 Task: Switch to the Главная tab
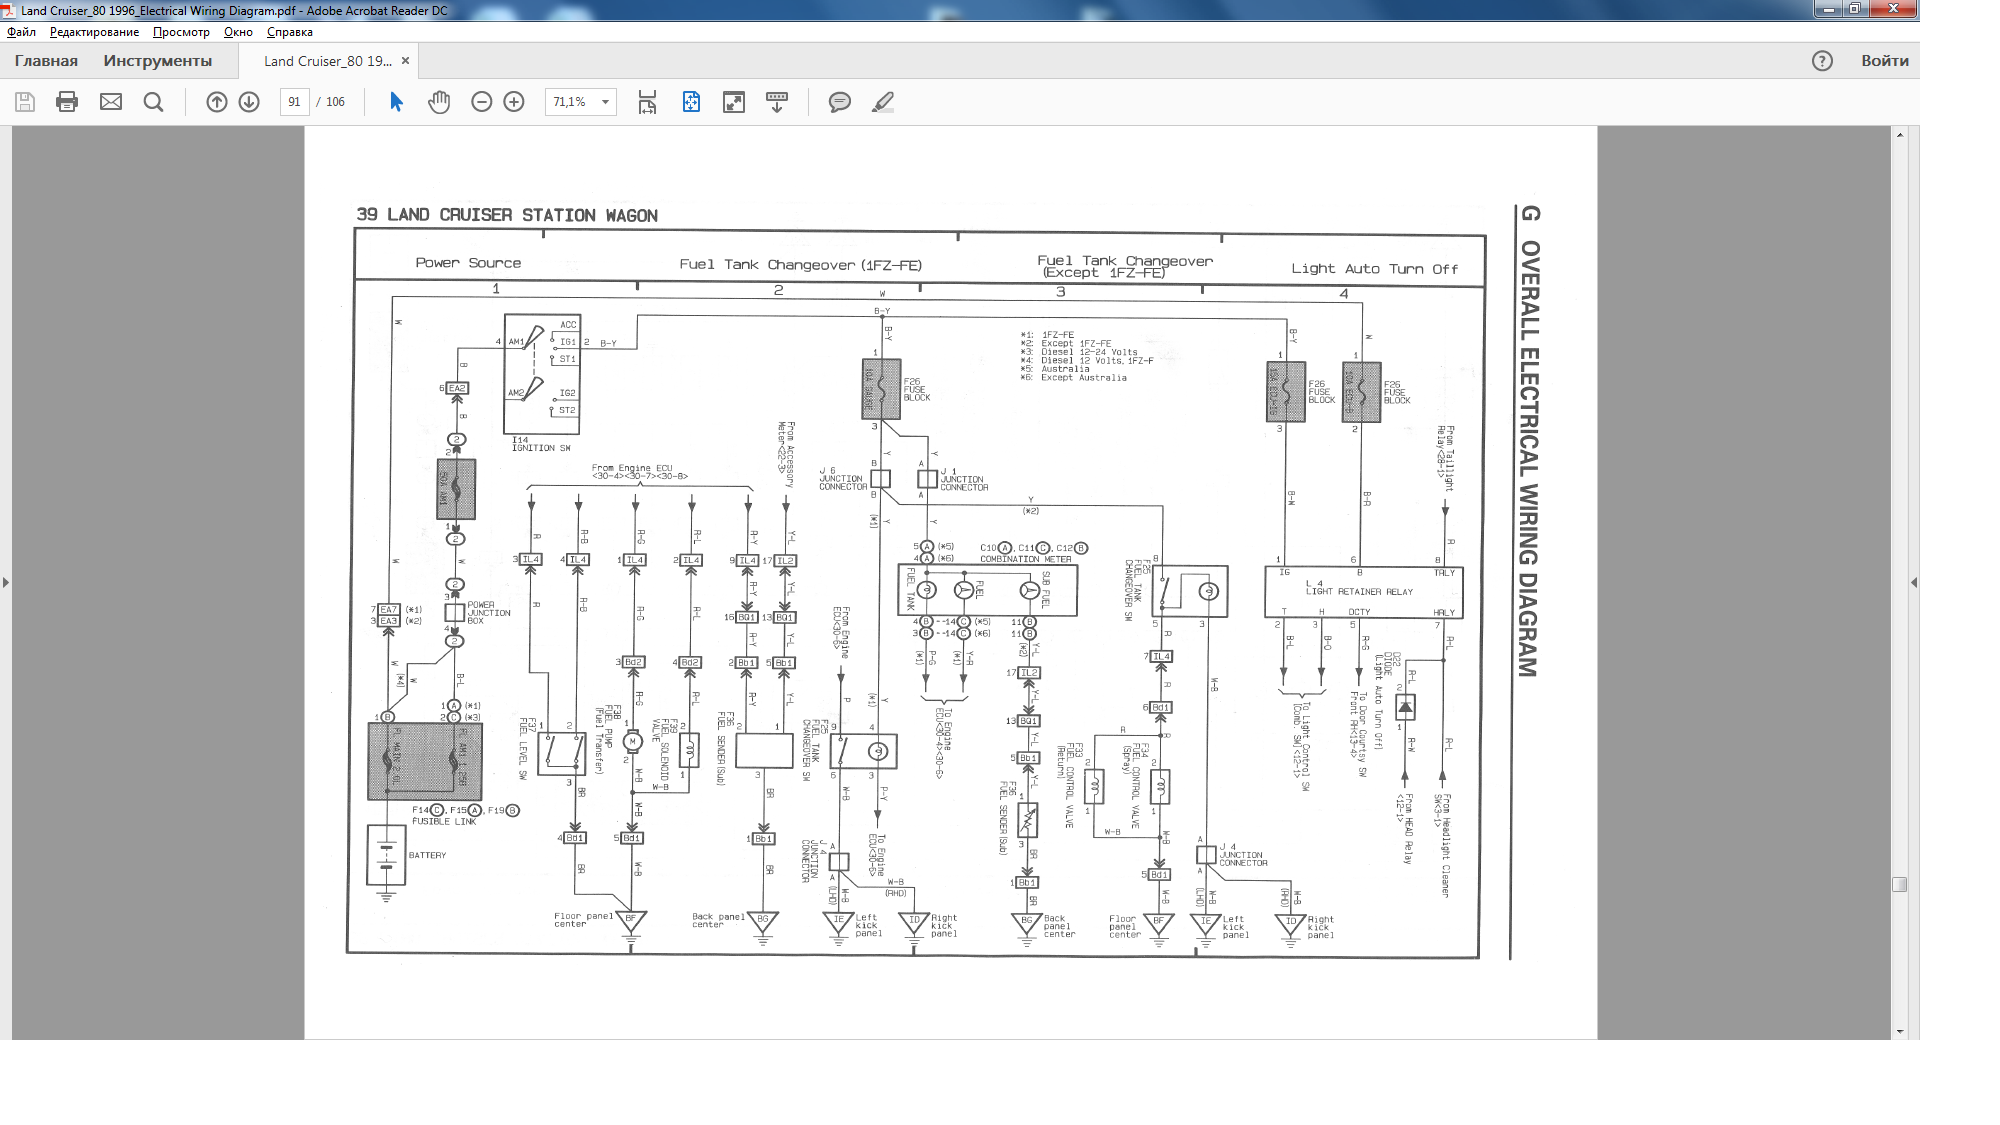click(x=46, y=61)
